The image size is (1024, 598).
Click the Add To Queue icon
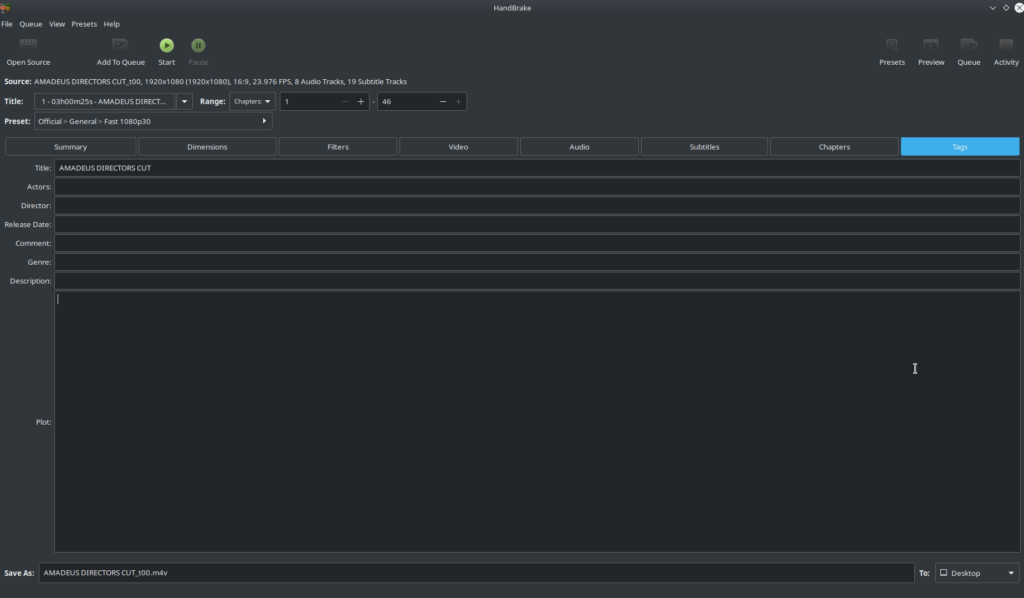point(120,44)
